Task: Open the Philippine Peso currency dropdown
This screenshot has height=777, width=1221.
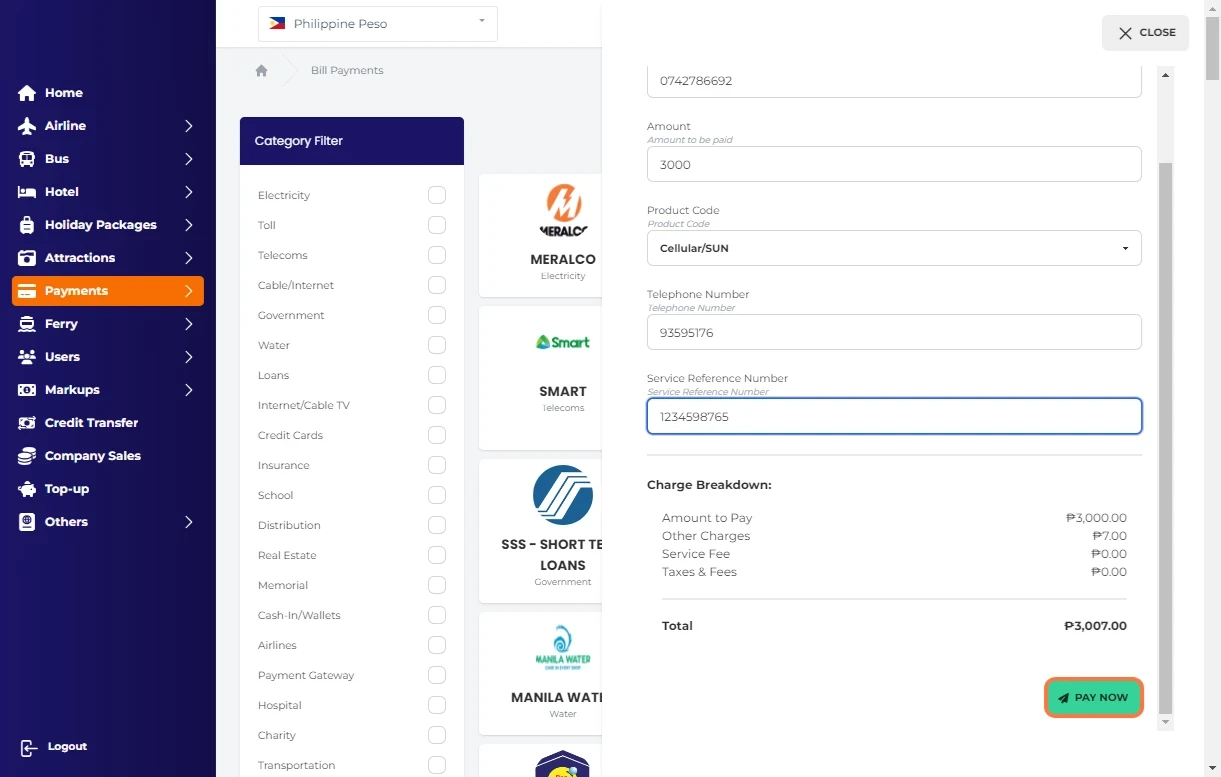Action: [378, 24]
